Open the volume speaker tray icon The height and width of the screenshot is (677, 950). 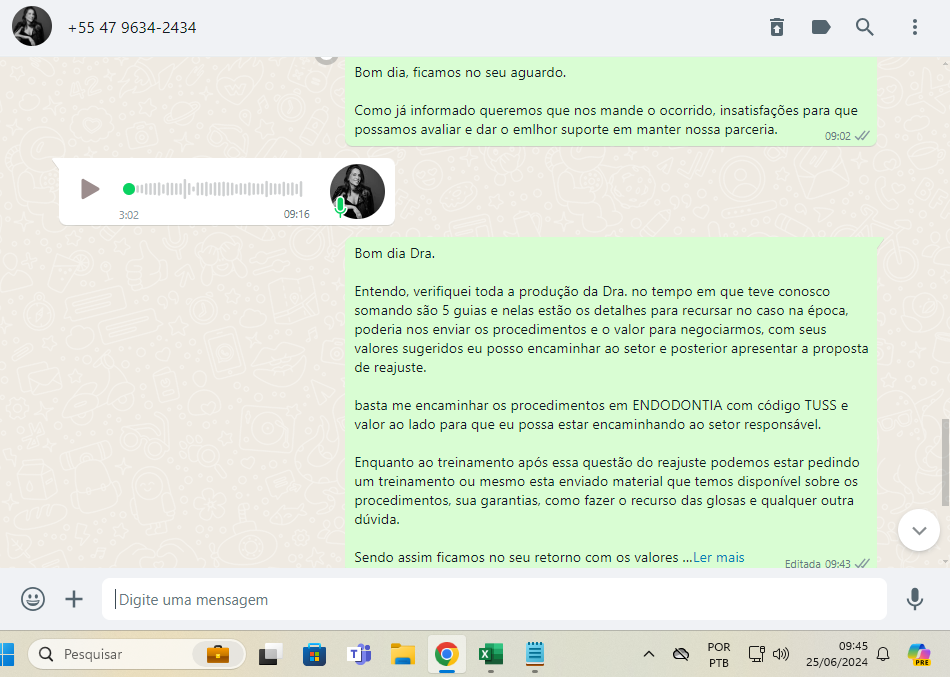(x=781, y=655)
